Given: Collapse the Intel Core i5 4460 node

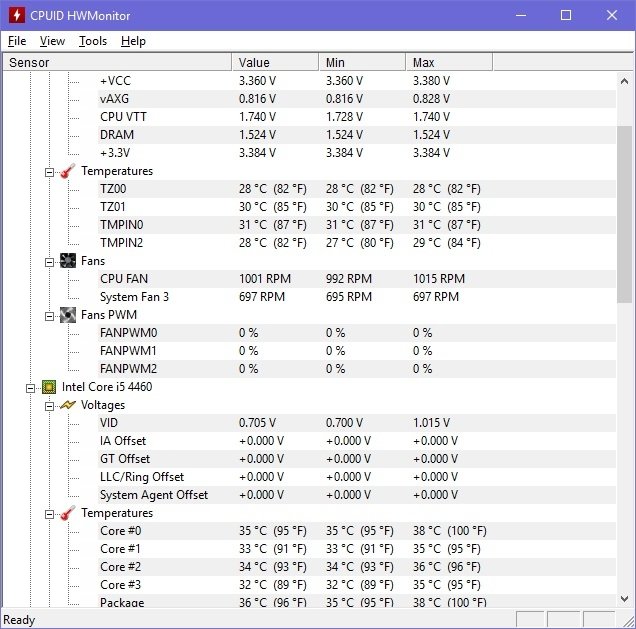Looking at the screenshot, I should [30, 387].
